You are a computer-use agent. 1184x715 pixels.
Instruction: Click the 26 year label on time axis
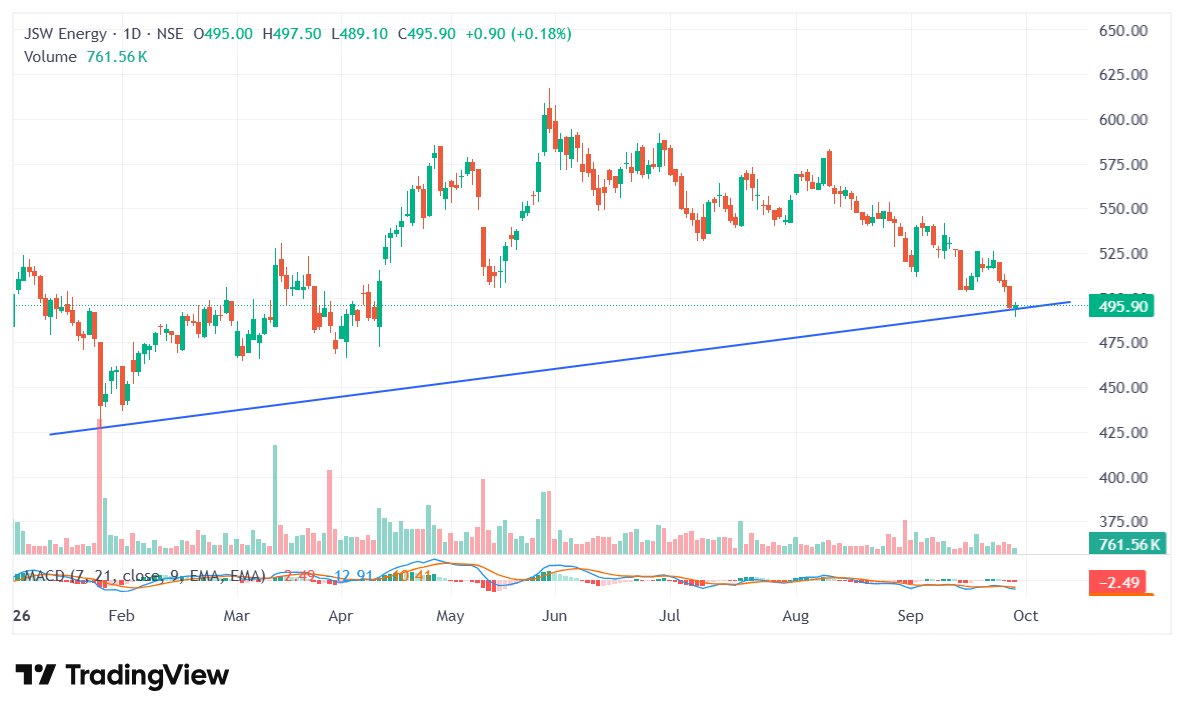click(x=22, y=616)
